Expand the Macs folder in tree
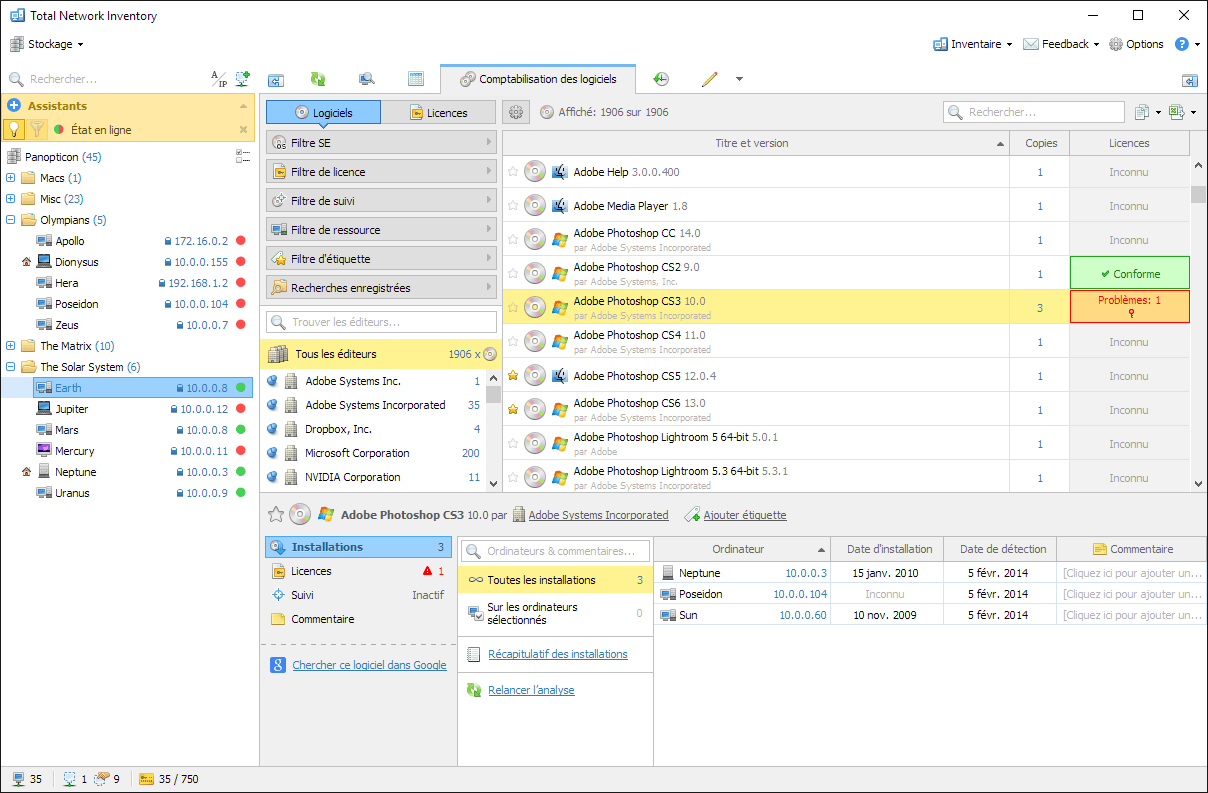This screenshot has height=793, width=1208. 11,178
